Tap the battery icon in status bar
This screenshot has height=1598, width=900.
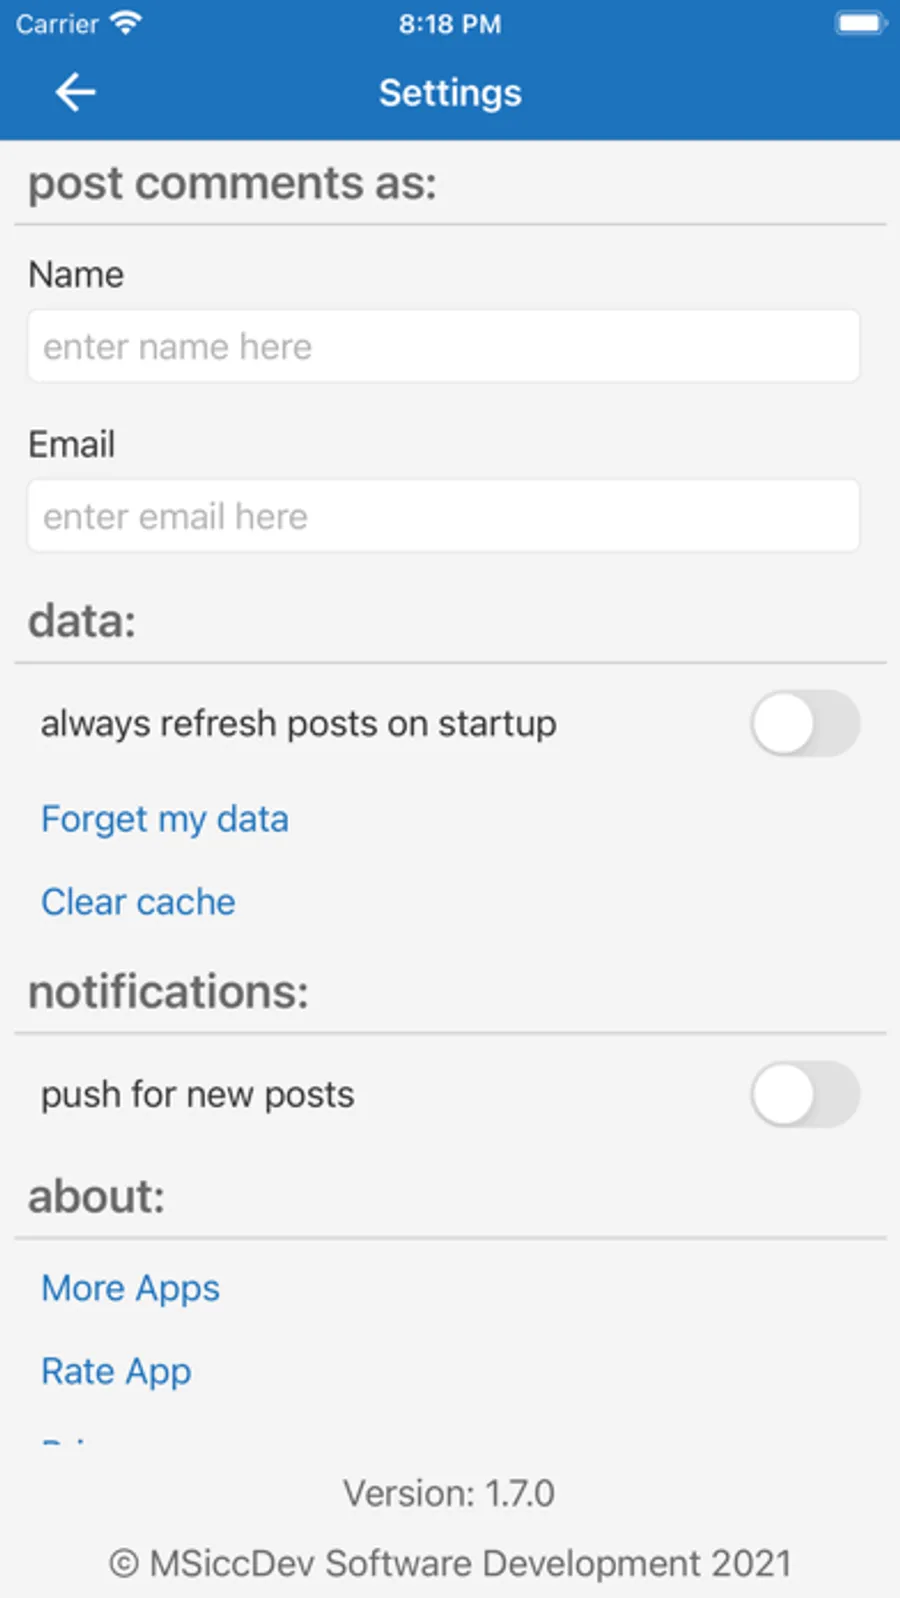(860, 23)
